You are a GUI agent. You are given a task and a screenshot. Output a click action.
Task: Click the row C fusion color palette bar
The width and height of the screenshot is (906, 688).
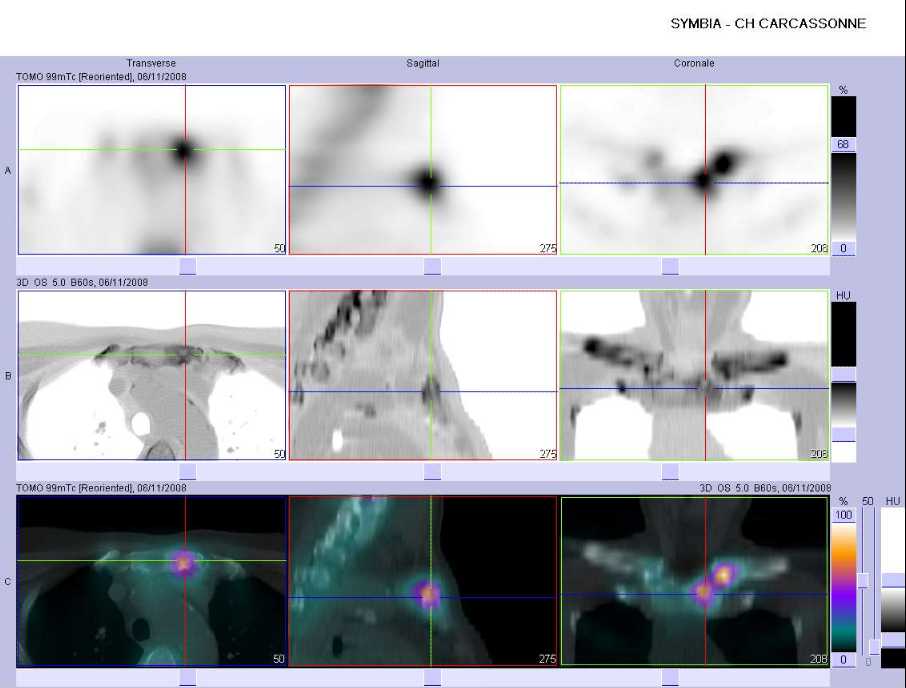pos(844,587)
